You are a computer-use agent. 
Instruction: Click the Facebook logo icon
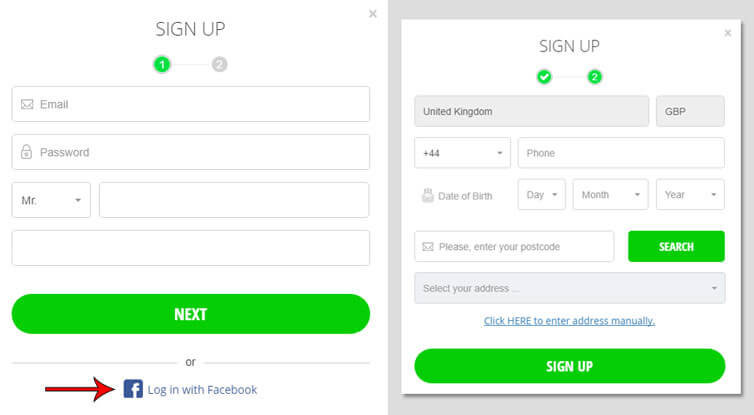(x=133, y=389)
